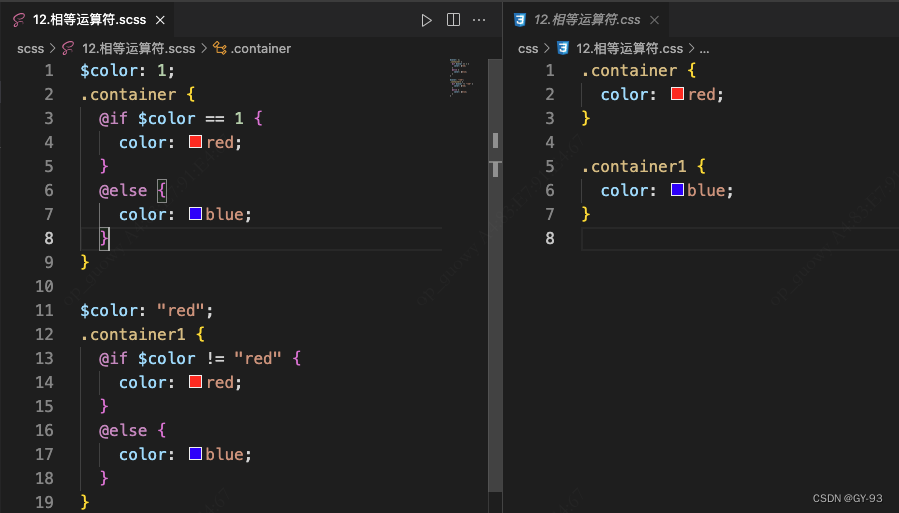This screenshot has width=899, height=513.
Task: Place cursor on '$color: 1;' line
Action: tap(127, 70)
